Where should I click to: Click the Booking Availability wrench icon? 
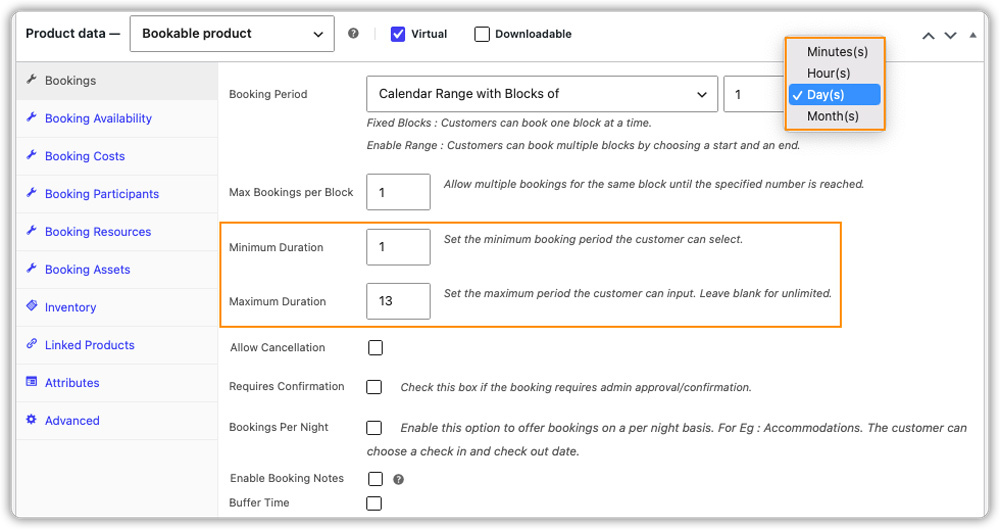(31, 117)
